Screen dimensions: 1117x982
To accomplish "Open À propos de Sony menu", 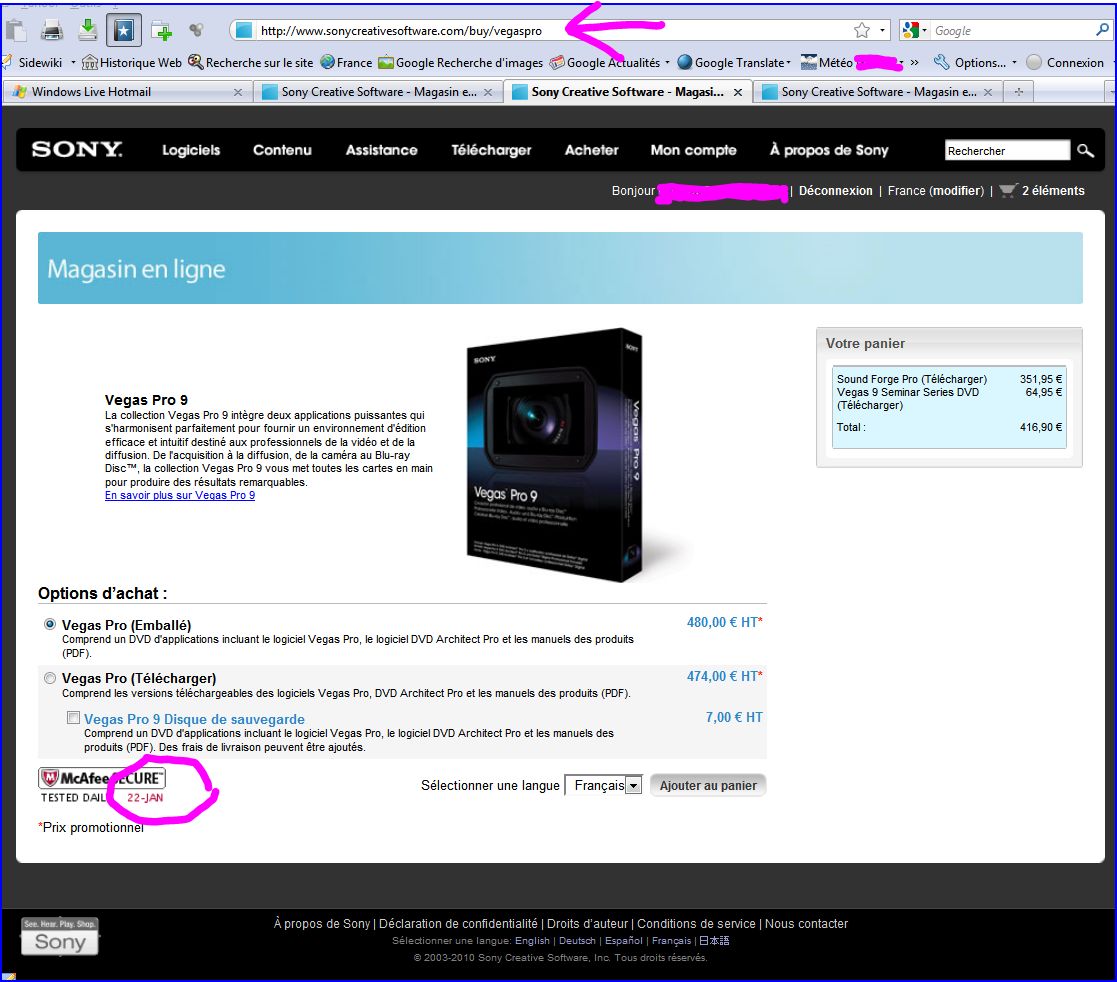I will point(829,150).
